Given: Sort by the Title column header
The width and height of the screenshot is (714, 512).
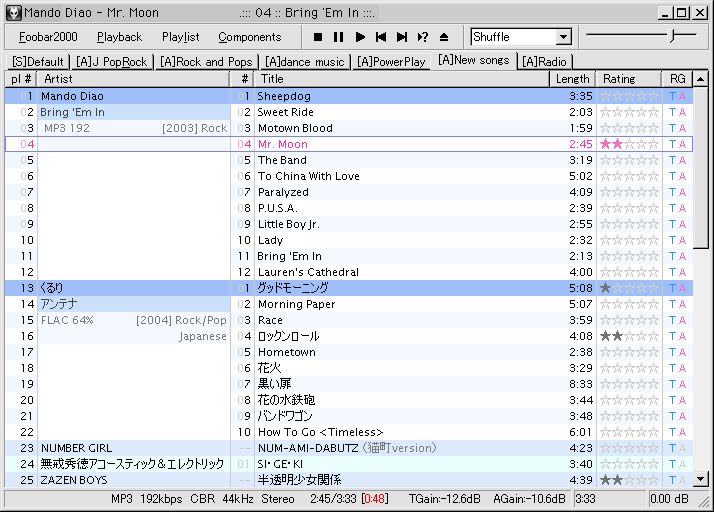Looking at the screenshot, I should point(402,79).
